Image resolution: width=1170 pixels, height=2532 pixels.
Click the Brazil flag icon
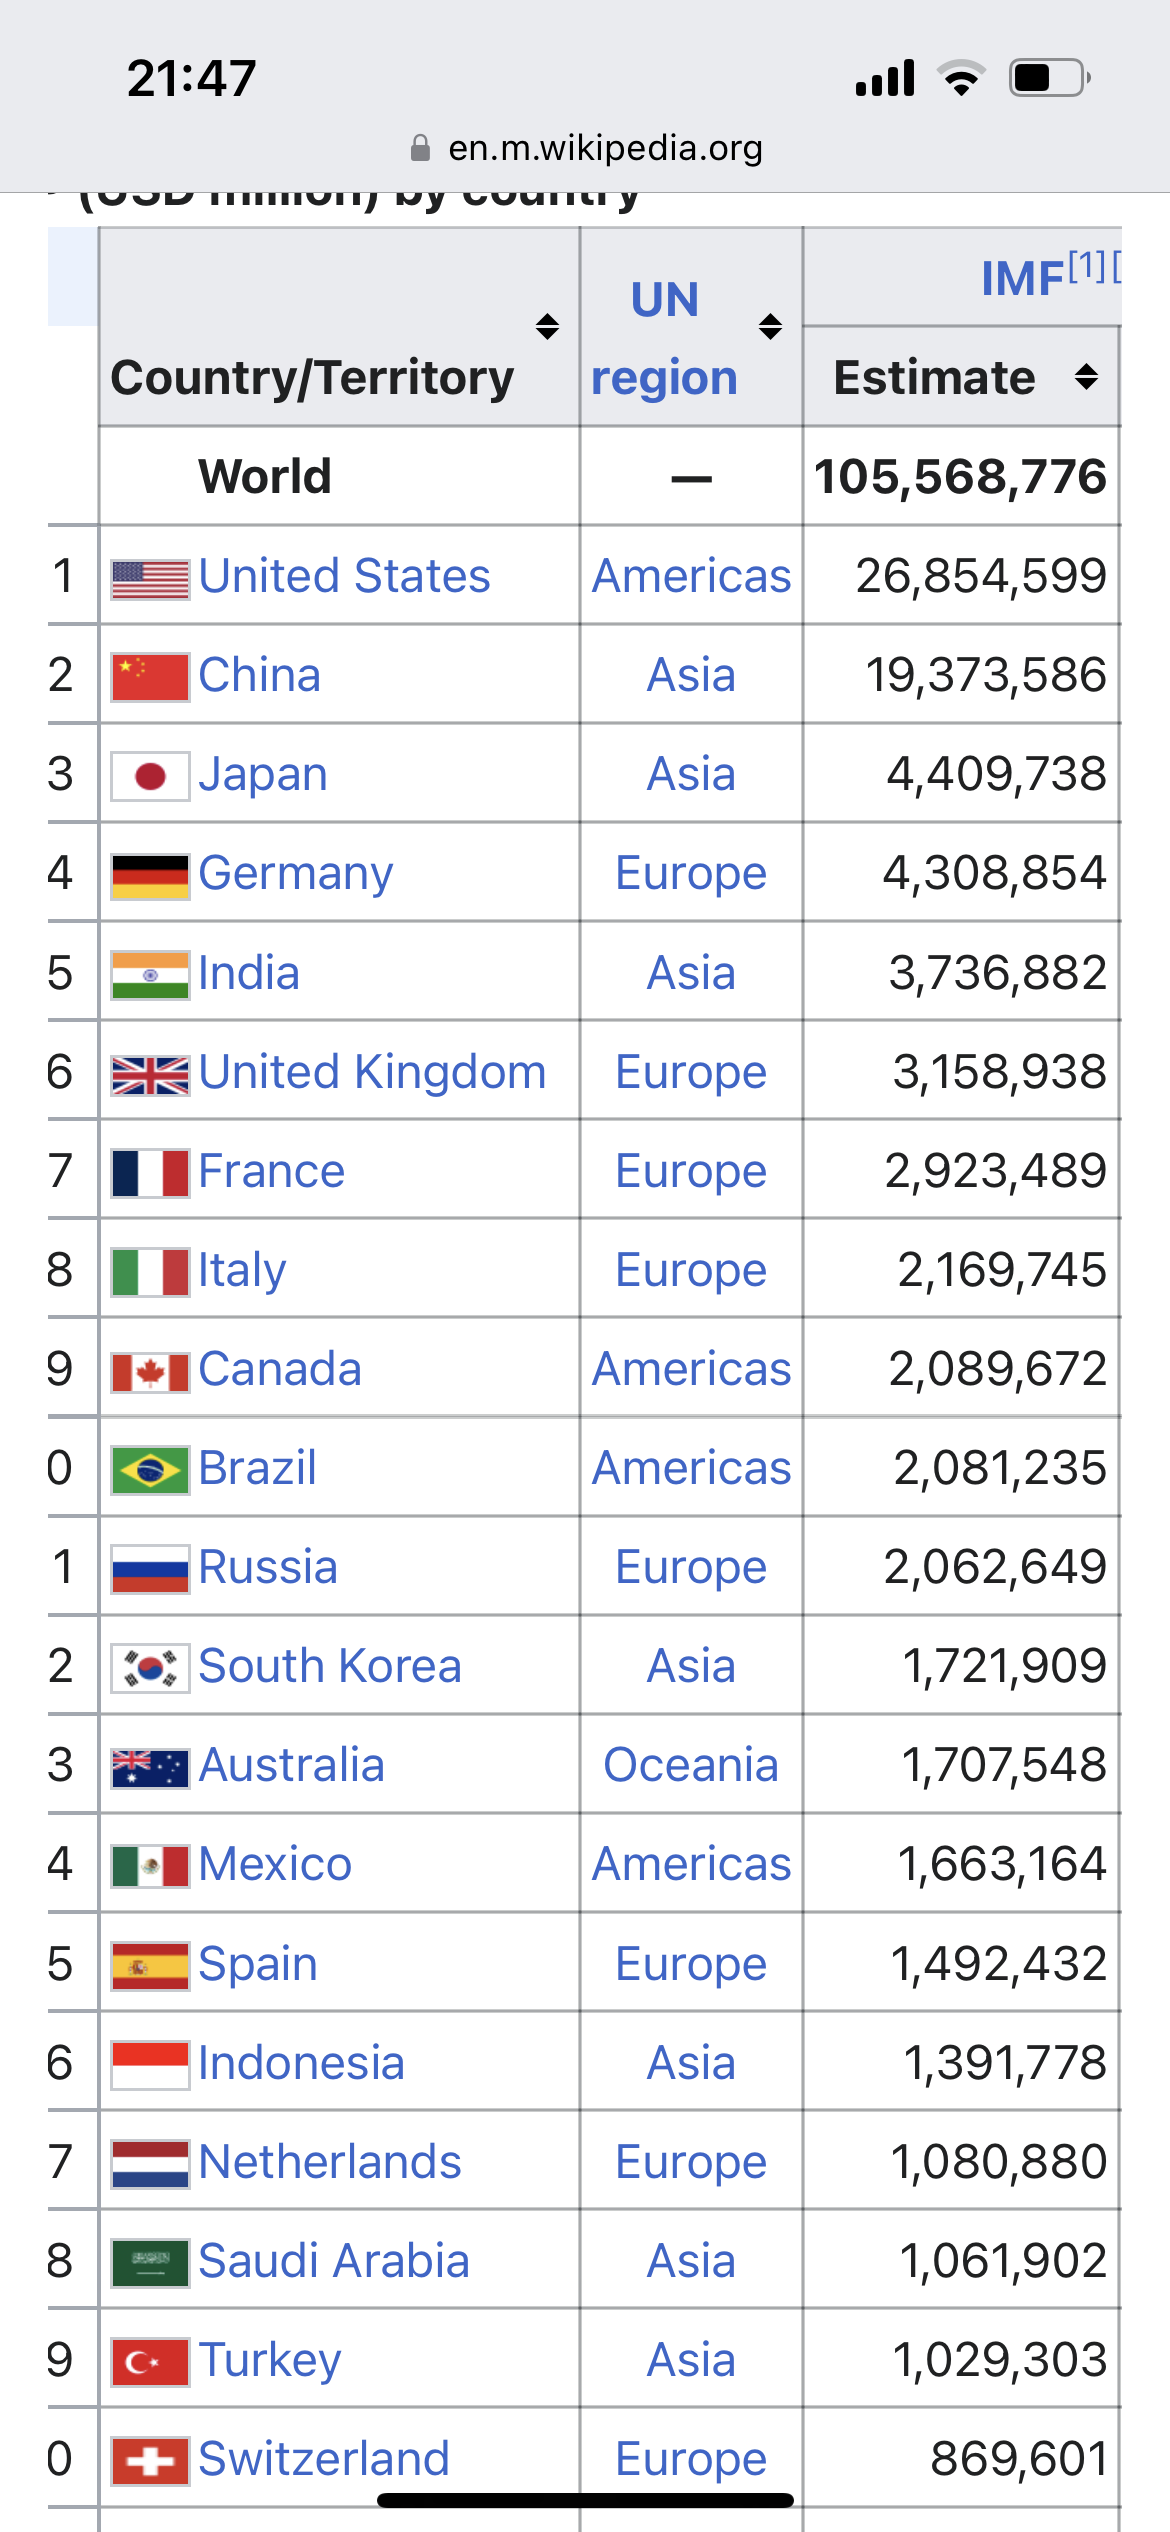coord(150,1470)
